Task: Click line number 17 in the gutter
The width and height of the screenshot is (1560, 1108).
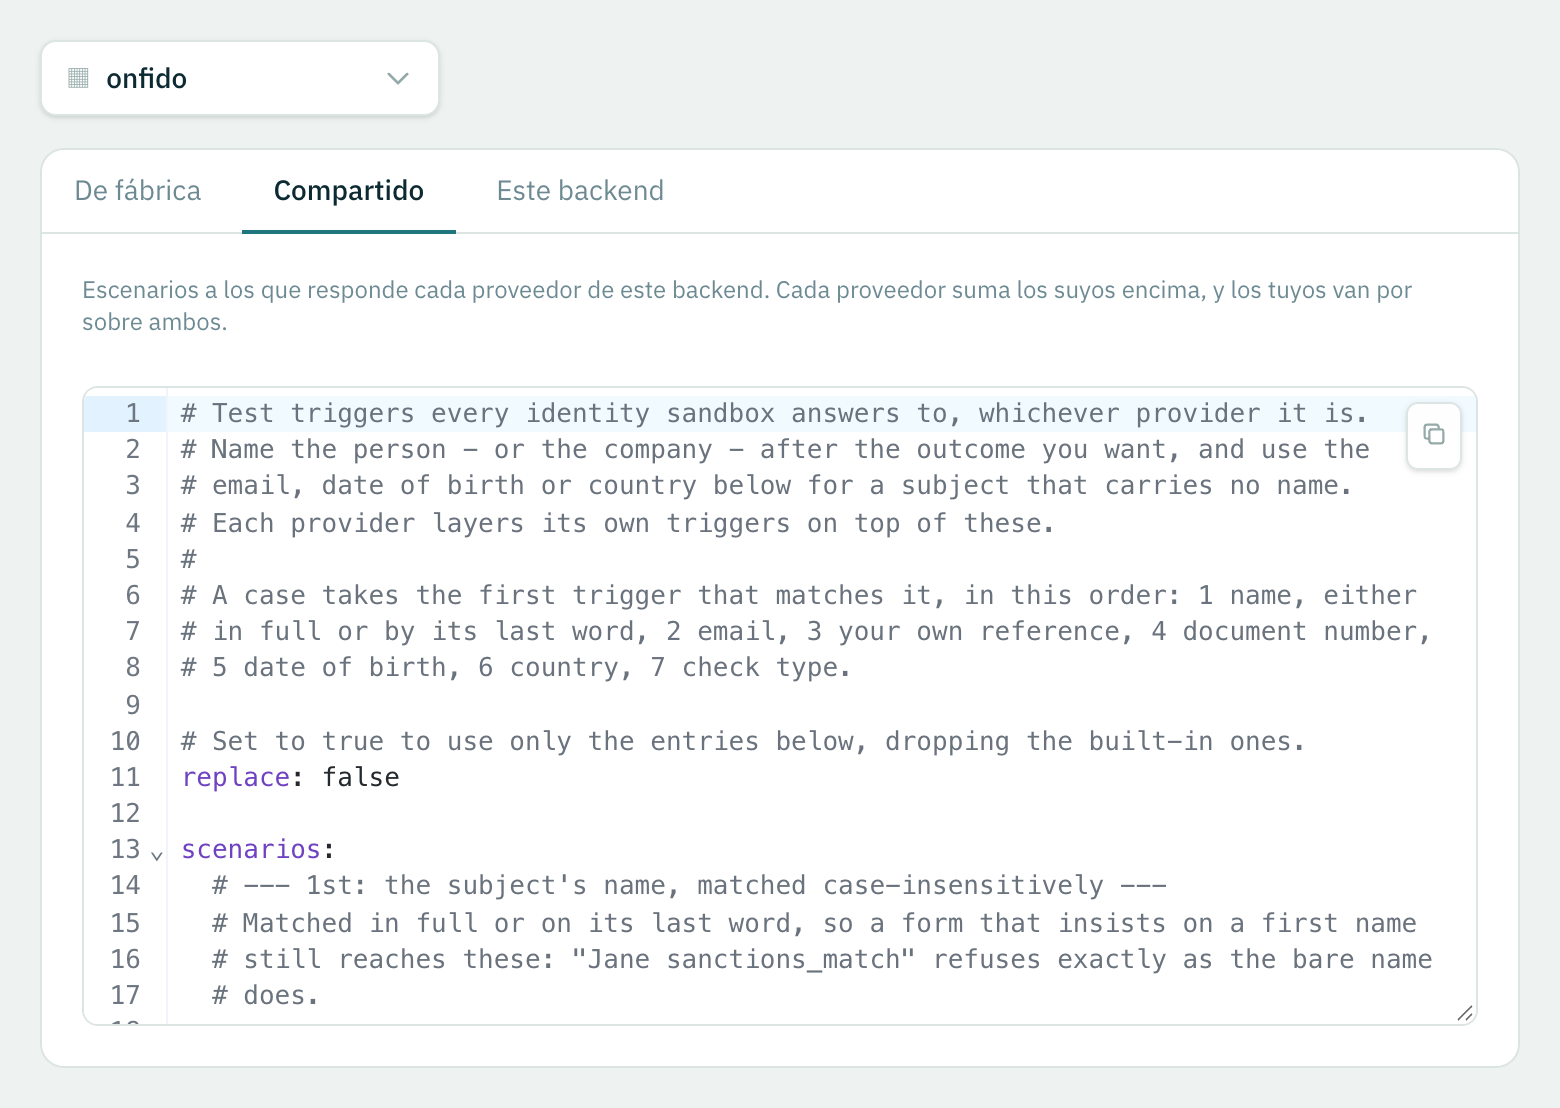Action: click(125, 995)
